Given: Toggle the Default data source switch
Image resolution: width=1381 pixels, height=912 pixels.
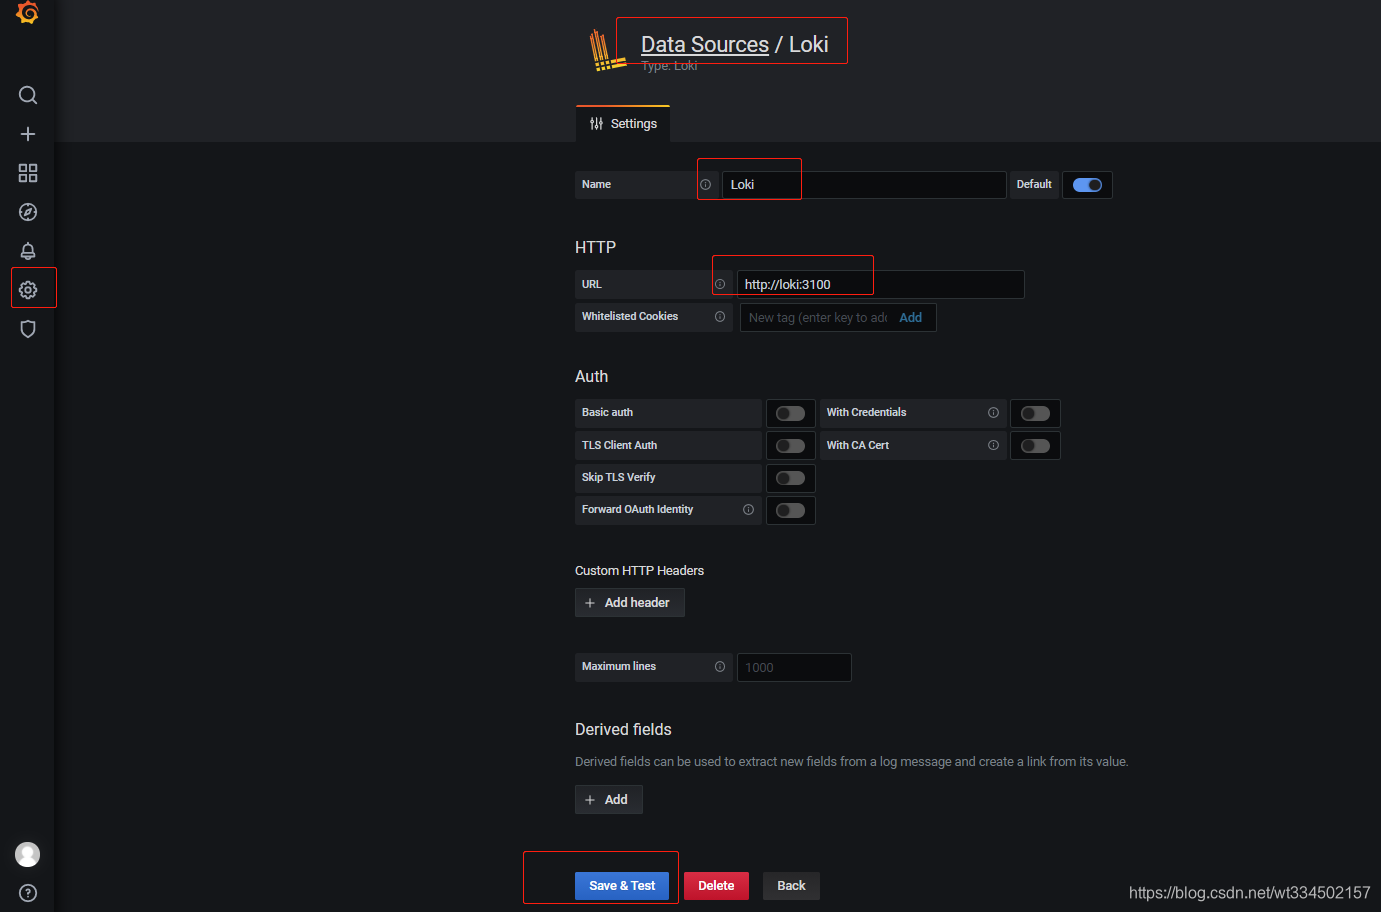Looking at the screenshot, I should pos(1087,185).
